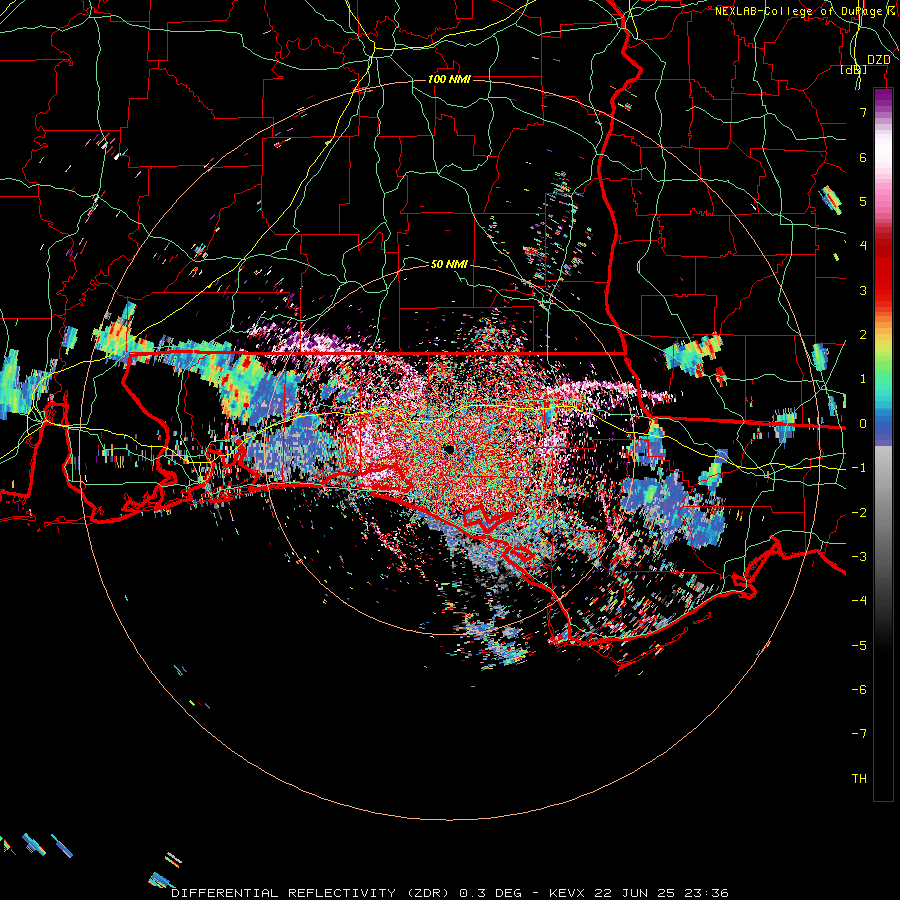Click the "-2" tick on the dB scale

tap(859, 512)
